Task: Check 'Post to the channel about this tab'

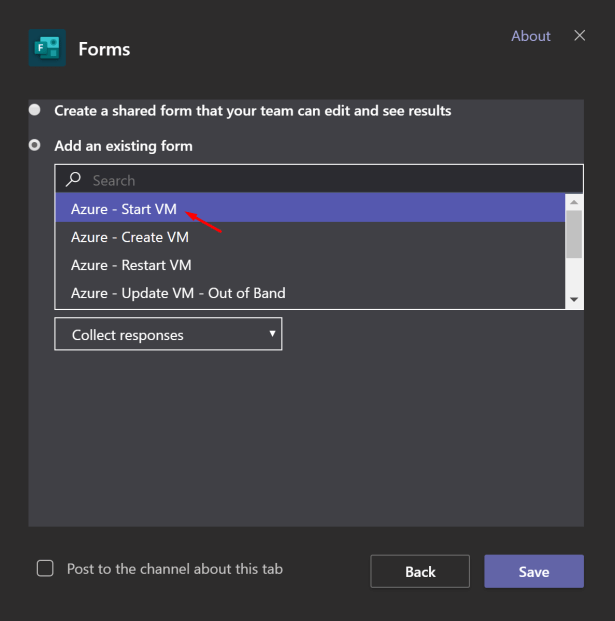Action: 45,568
